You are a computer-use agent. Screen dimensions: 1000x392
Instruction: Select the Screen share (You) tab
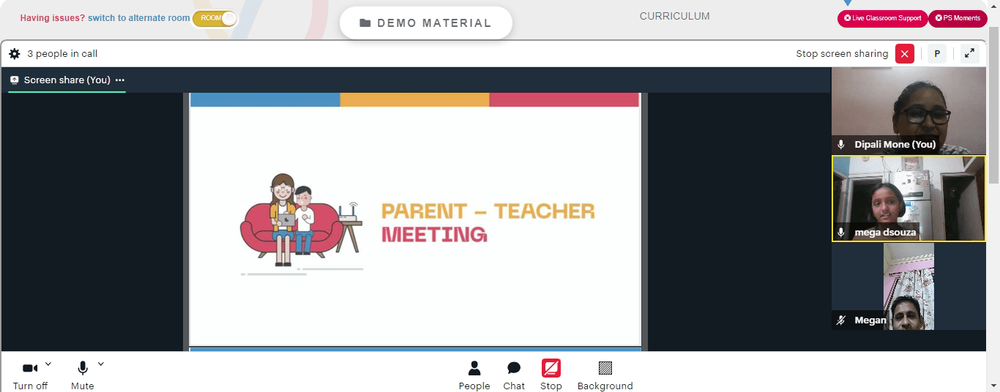pos(67,80)
